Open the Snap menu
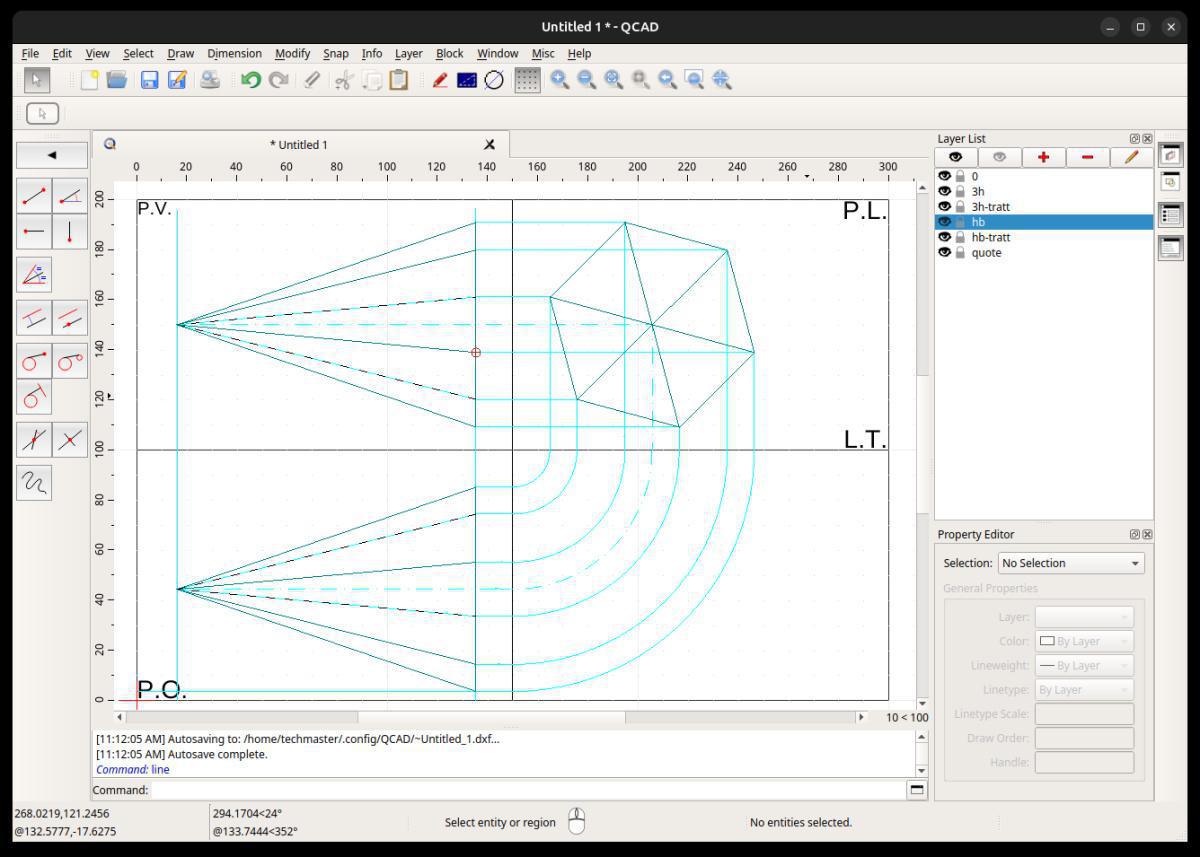 335,53
